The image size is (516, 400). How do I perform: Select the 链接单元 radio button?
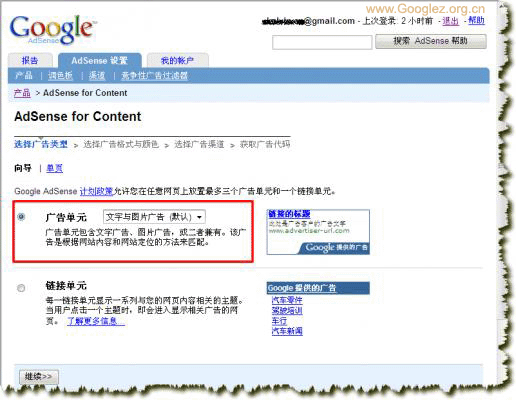(x=21, y=288)
